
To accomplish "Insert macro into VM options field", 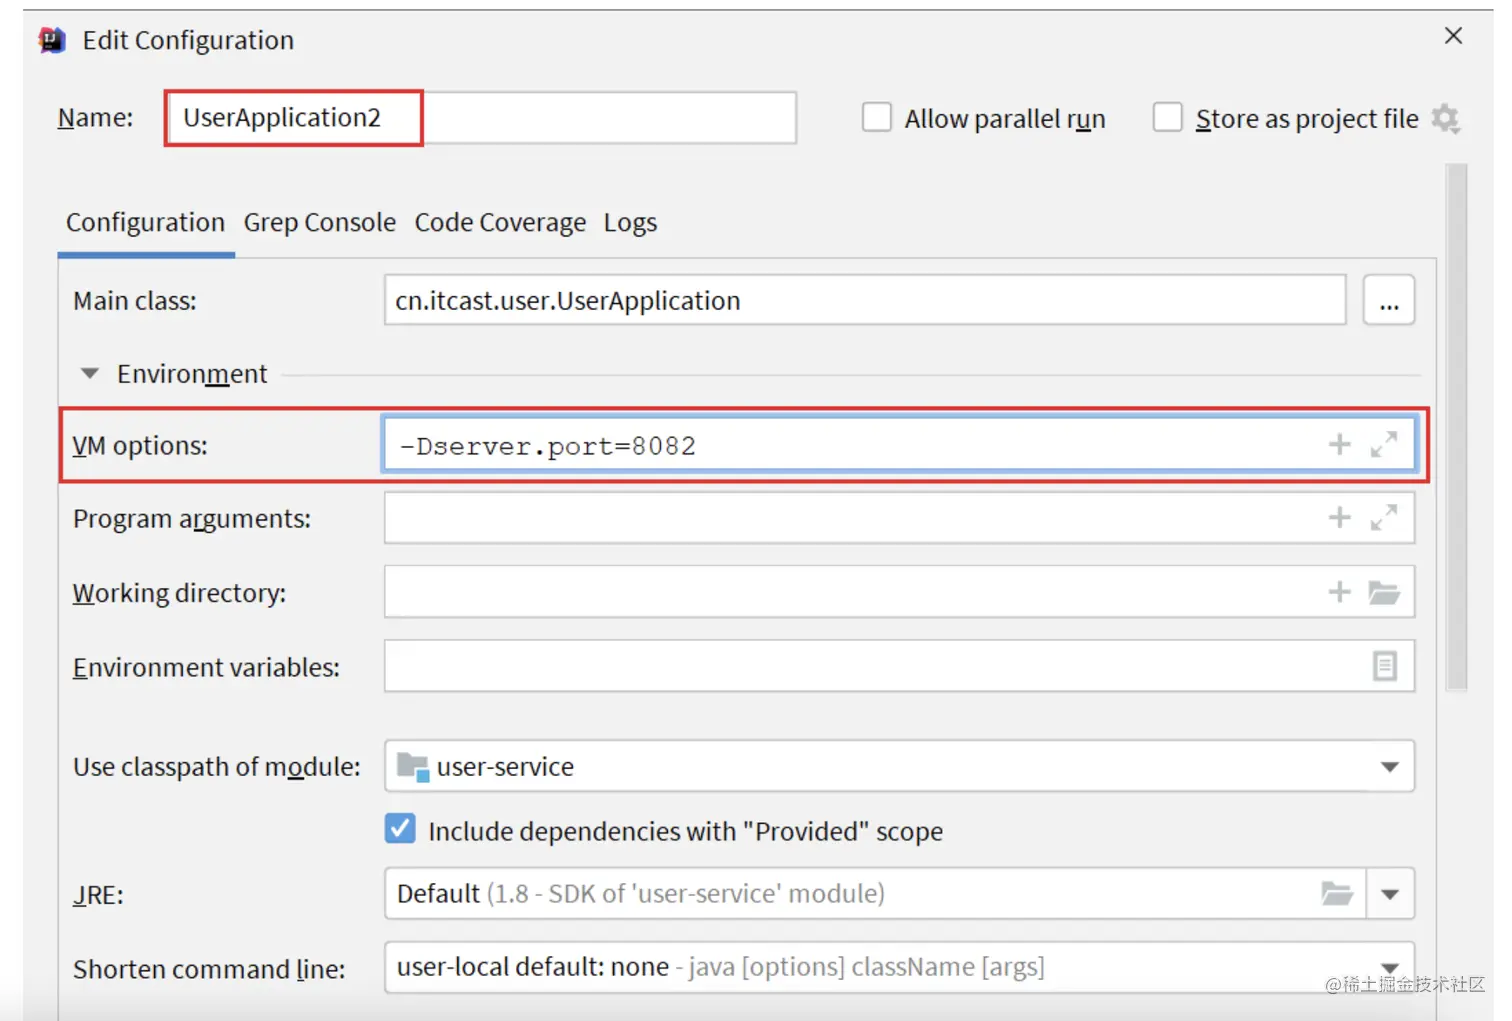I will click(1339, 445).
